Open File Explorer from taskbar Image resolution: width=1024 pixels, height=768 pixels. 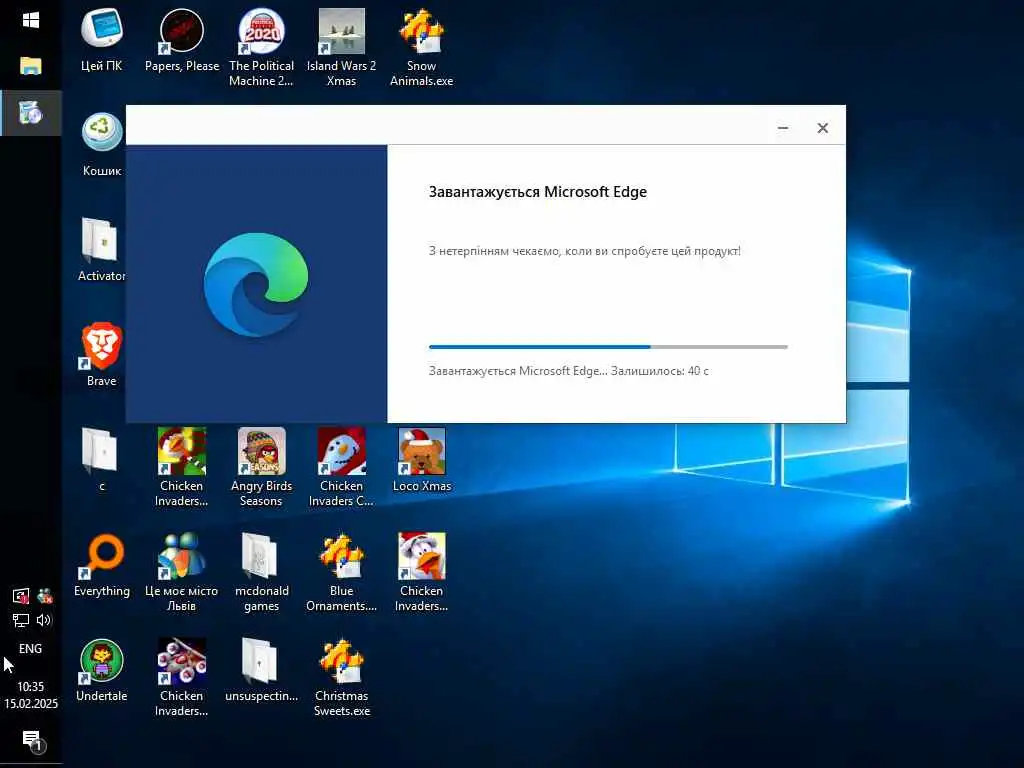point(31,66)
